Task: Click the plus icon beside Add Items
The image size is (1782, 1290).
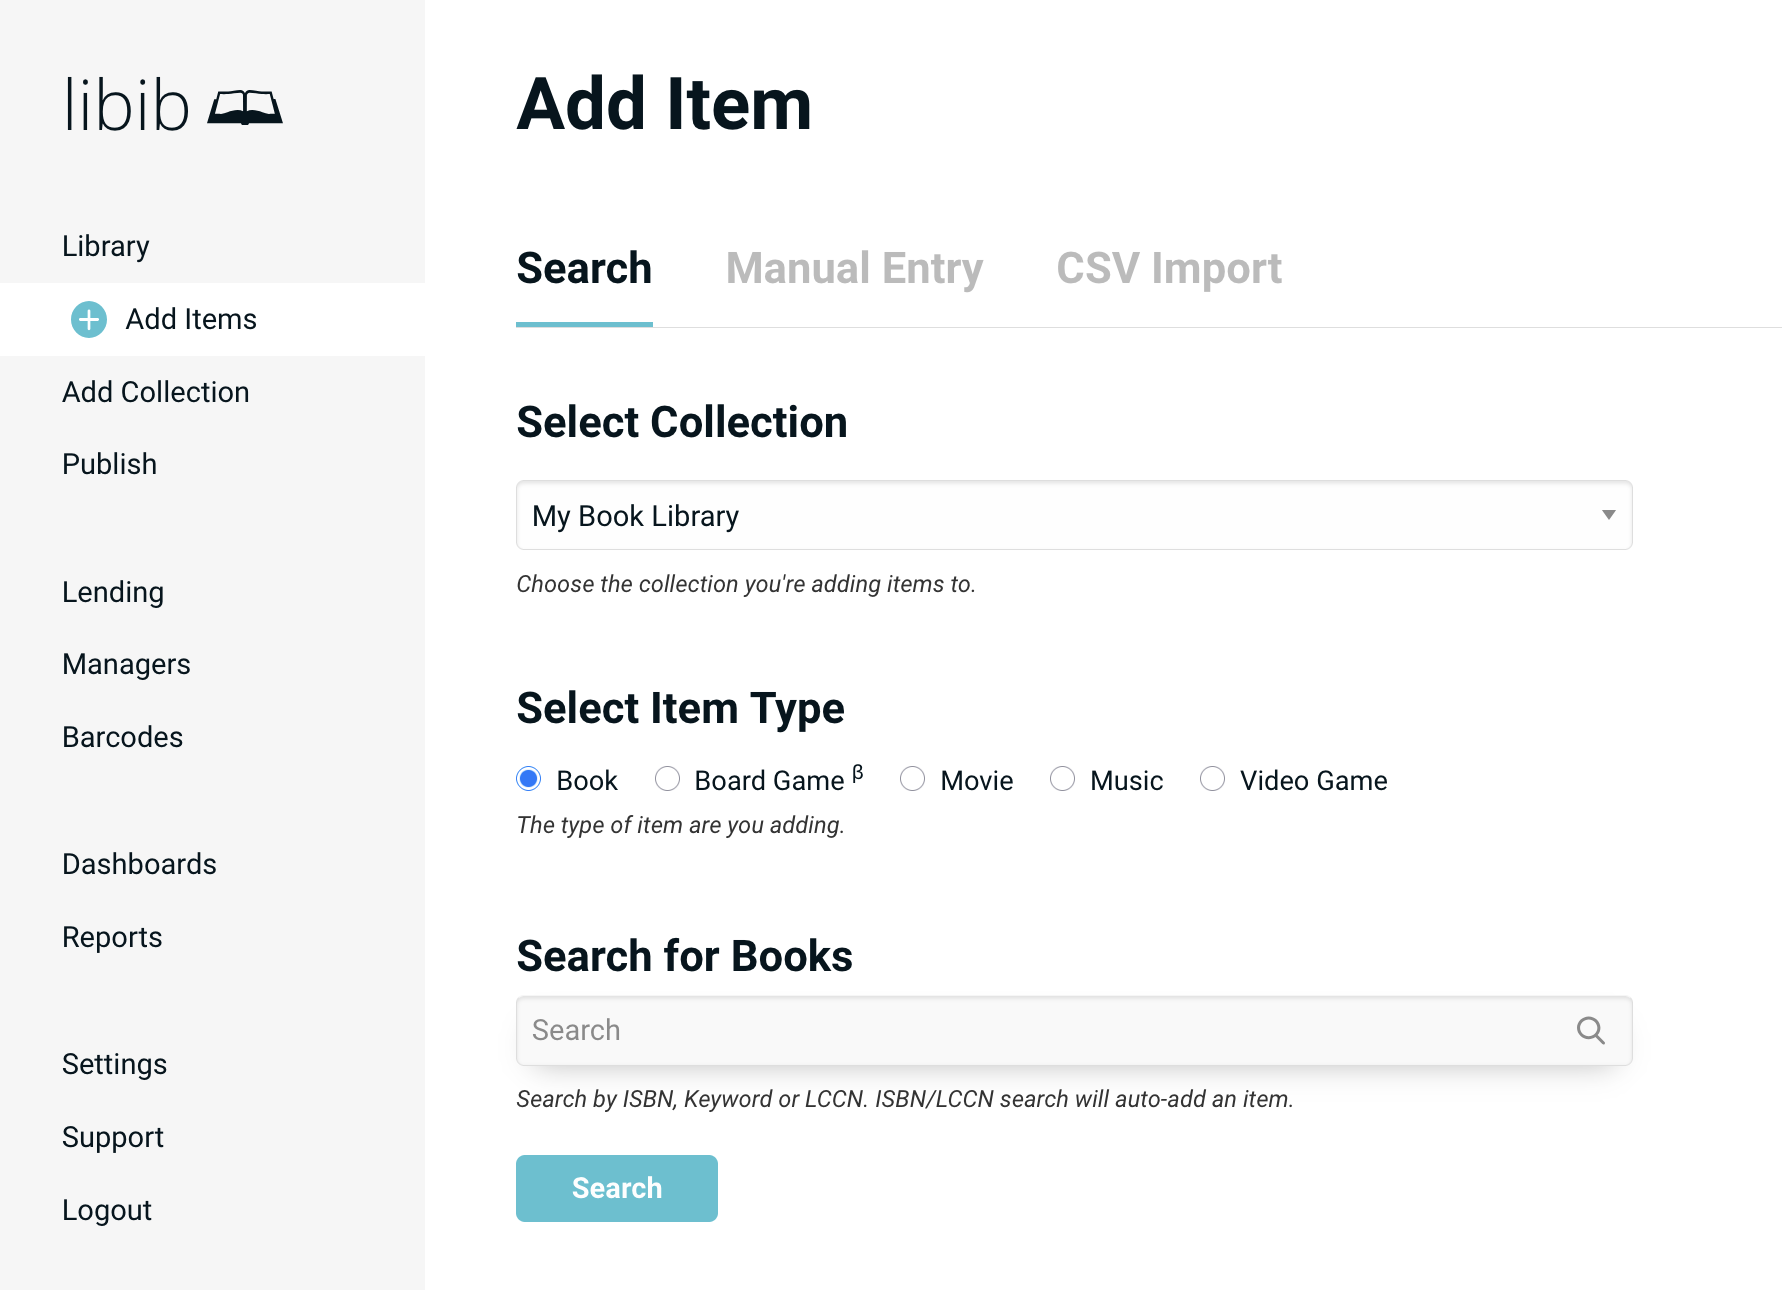Action: (89, 319)
